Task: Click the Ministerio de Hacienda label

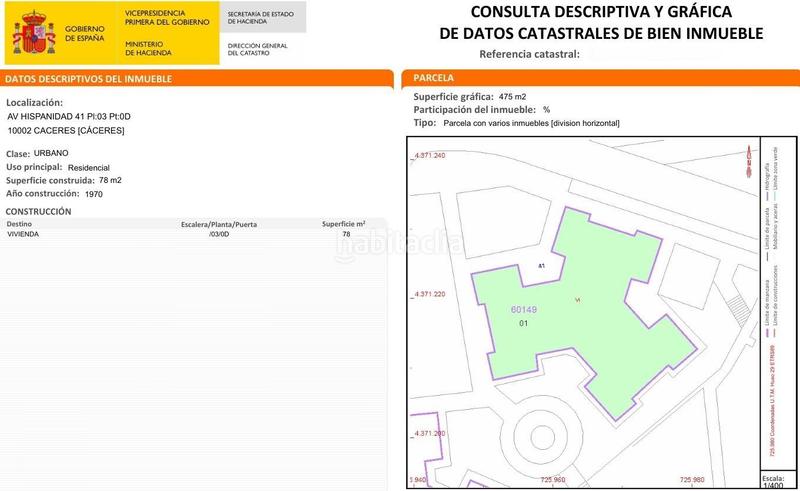Action: tap(148, 48)
